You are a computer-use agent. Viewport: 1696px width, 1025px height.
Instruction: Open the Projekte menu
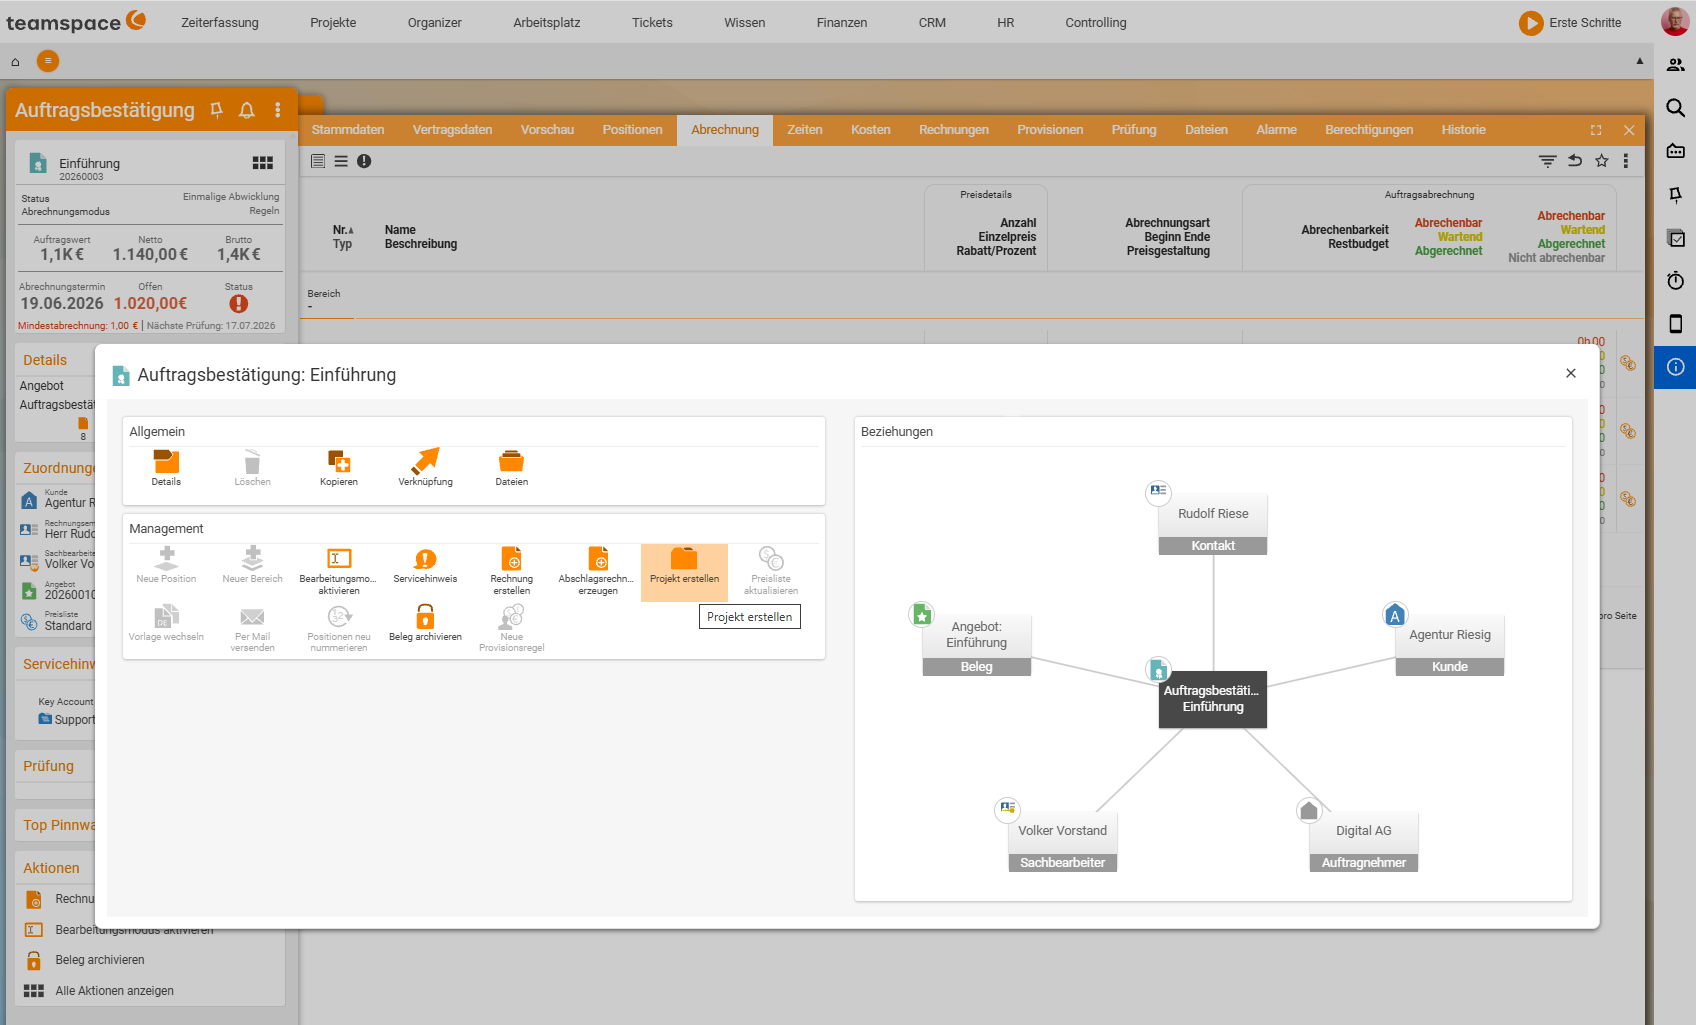[x=333, y=22]
